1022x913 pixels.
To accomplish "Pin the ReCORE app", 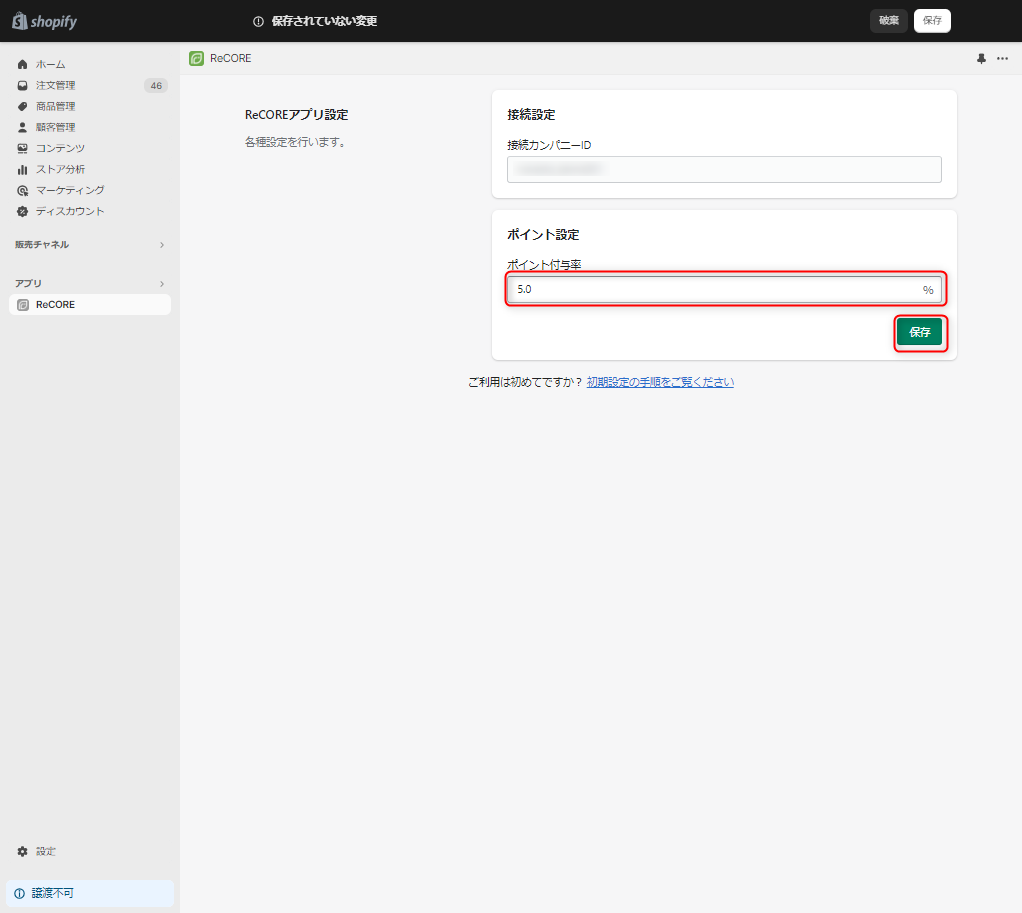I will 981,59.
